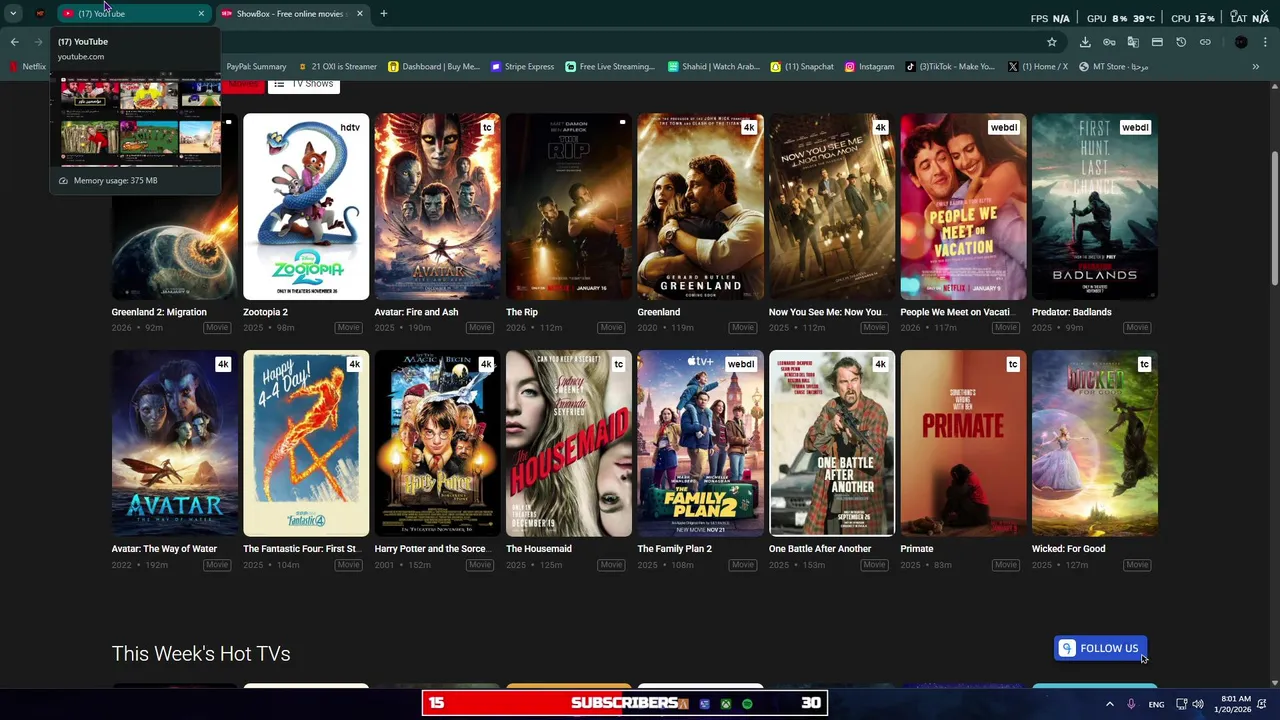Click the Avatar: The Way of Water title

[x=164, y=549]
